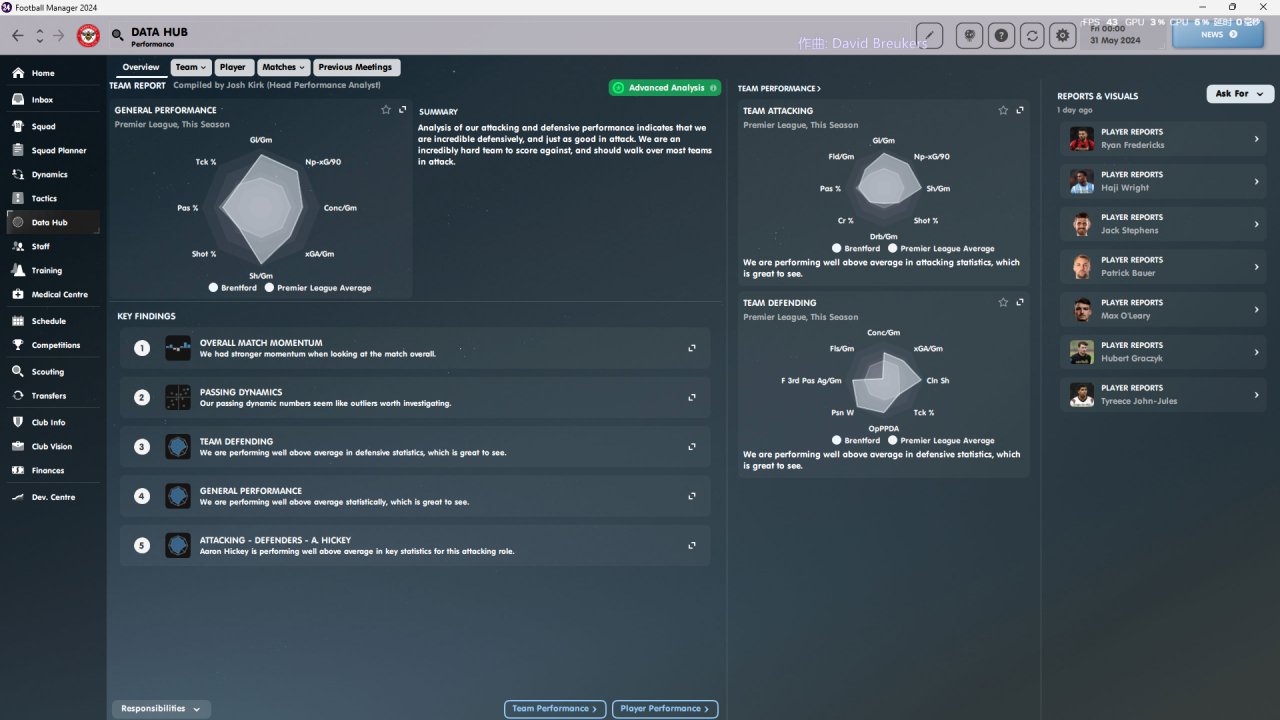The image size is (1280, 720).
Task: Go to Squad in the sidebar
Action: [54, 127]
